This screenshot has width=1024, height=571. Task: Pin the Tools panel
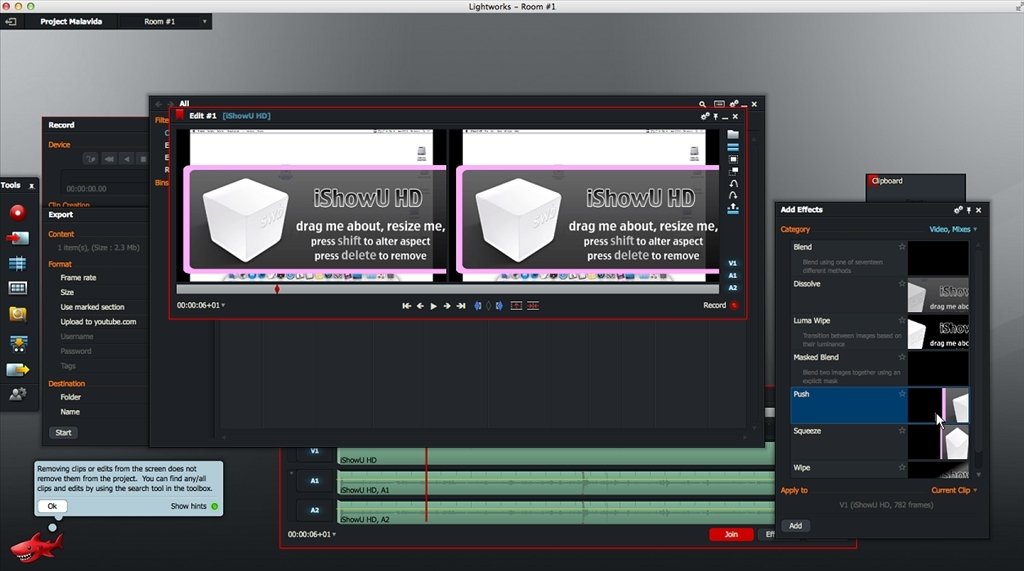tap(31, 186)
